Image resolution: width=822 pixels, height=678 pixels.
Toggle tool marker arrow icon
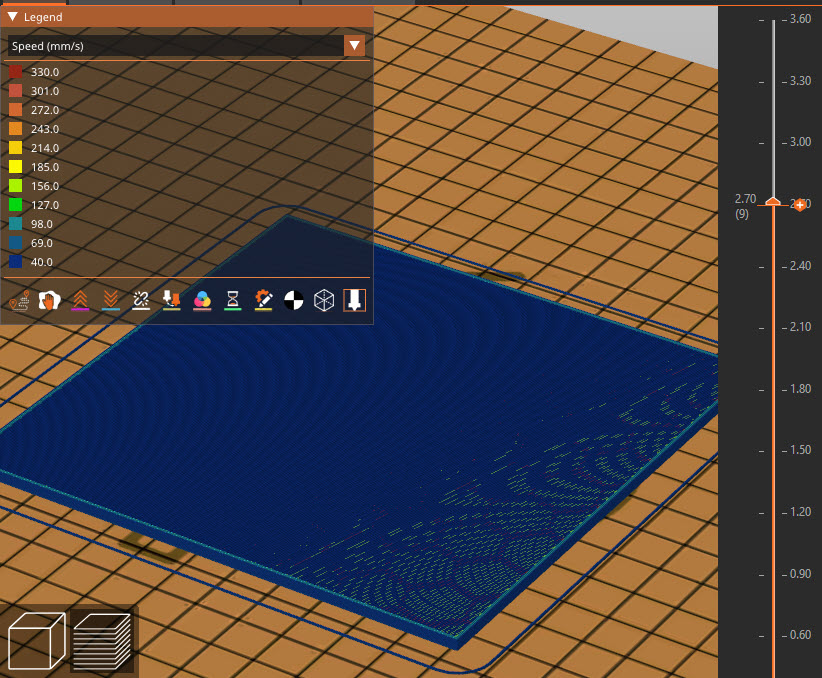pyautogui.click(x=354, y=300)
